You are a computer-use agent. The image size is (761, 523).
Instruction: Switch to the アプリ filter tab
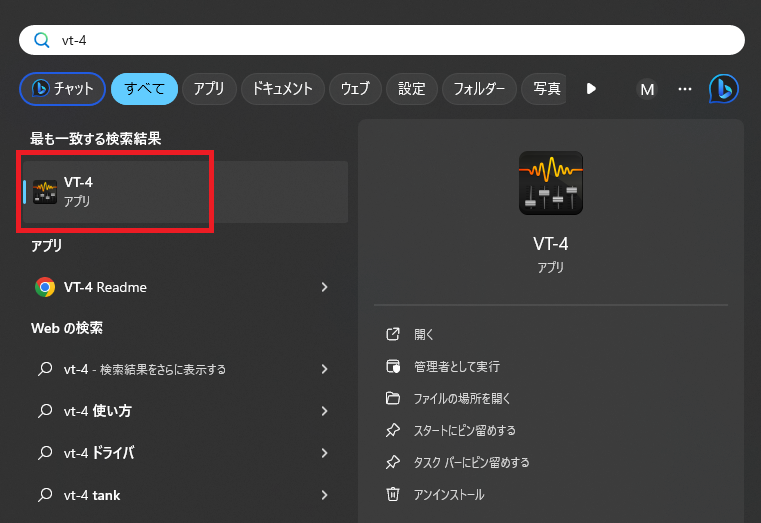pyautogui.click(x=209, y=89)
